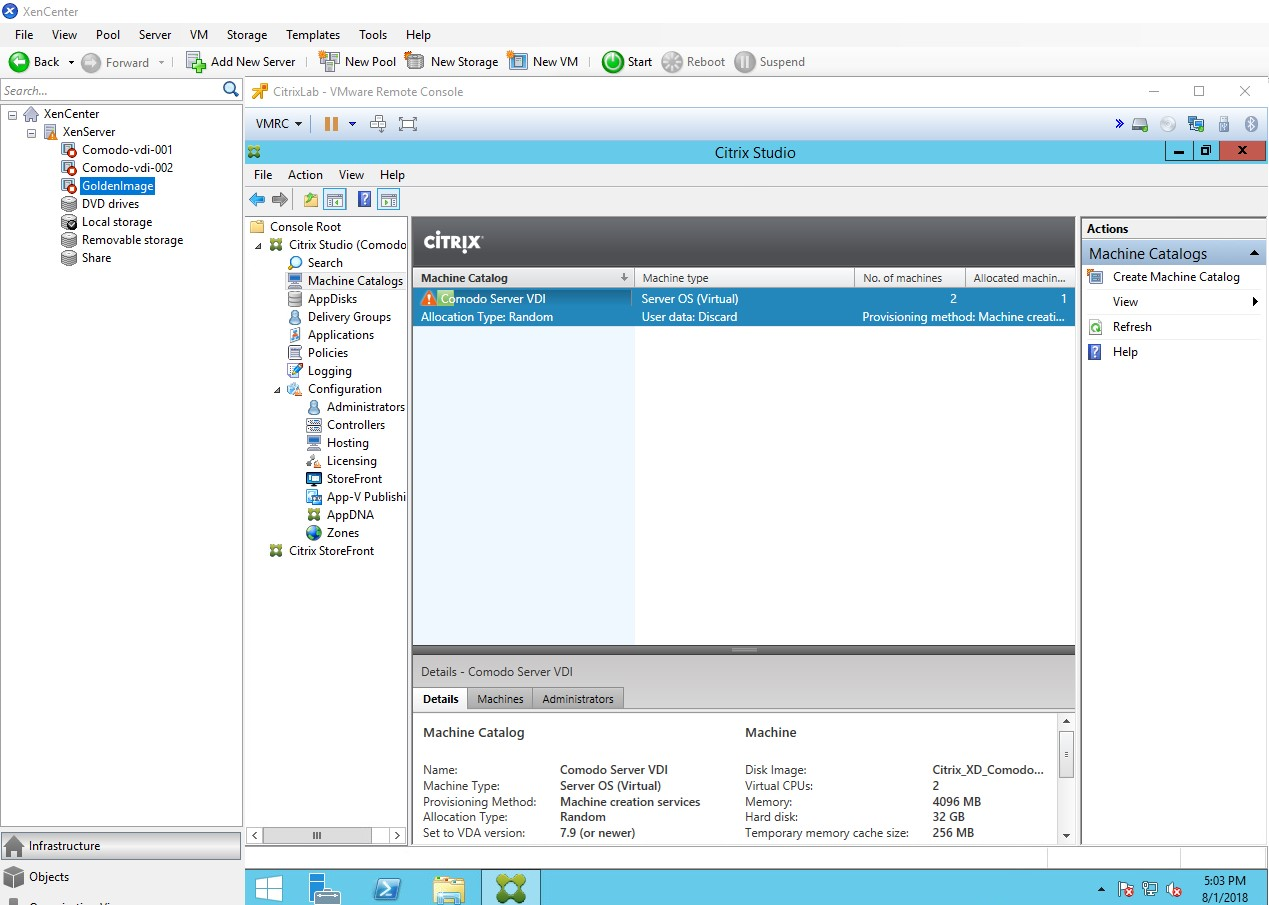This screenshot has height=905, width=1269.
Task: Collapse the Citrix Studio console tree node
Action: click(259, 245)
